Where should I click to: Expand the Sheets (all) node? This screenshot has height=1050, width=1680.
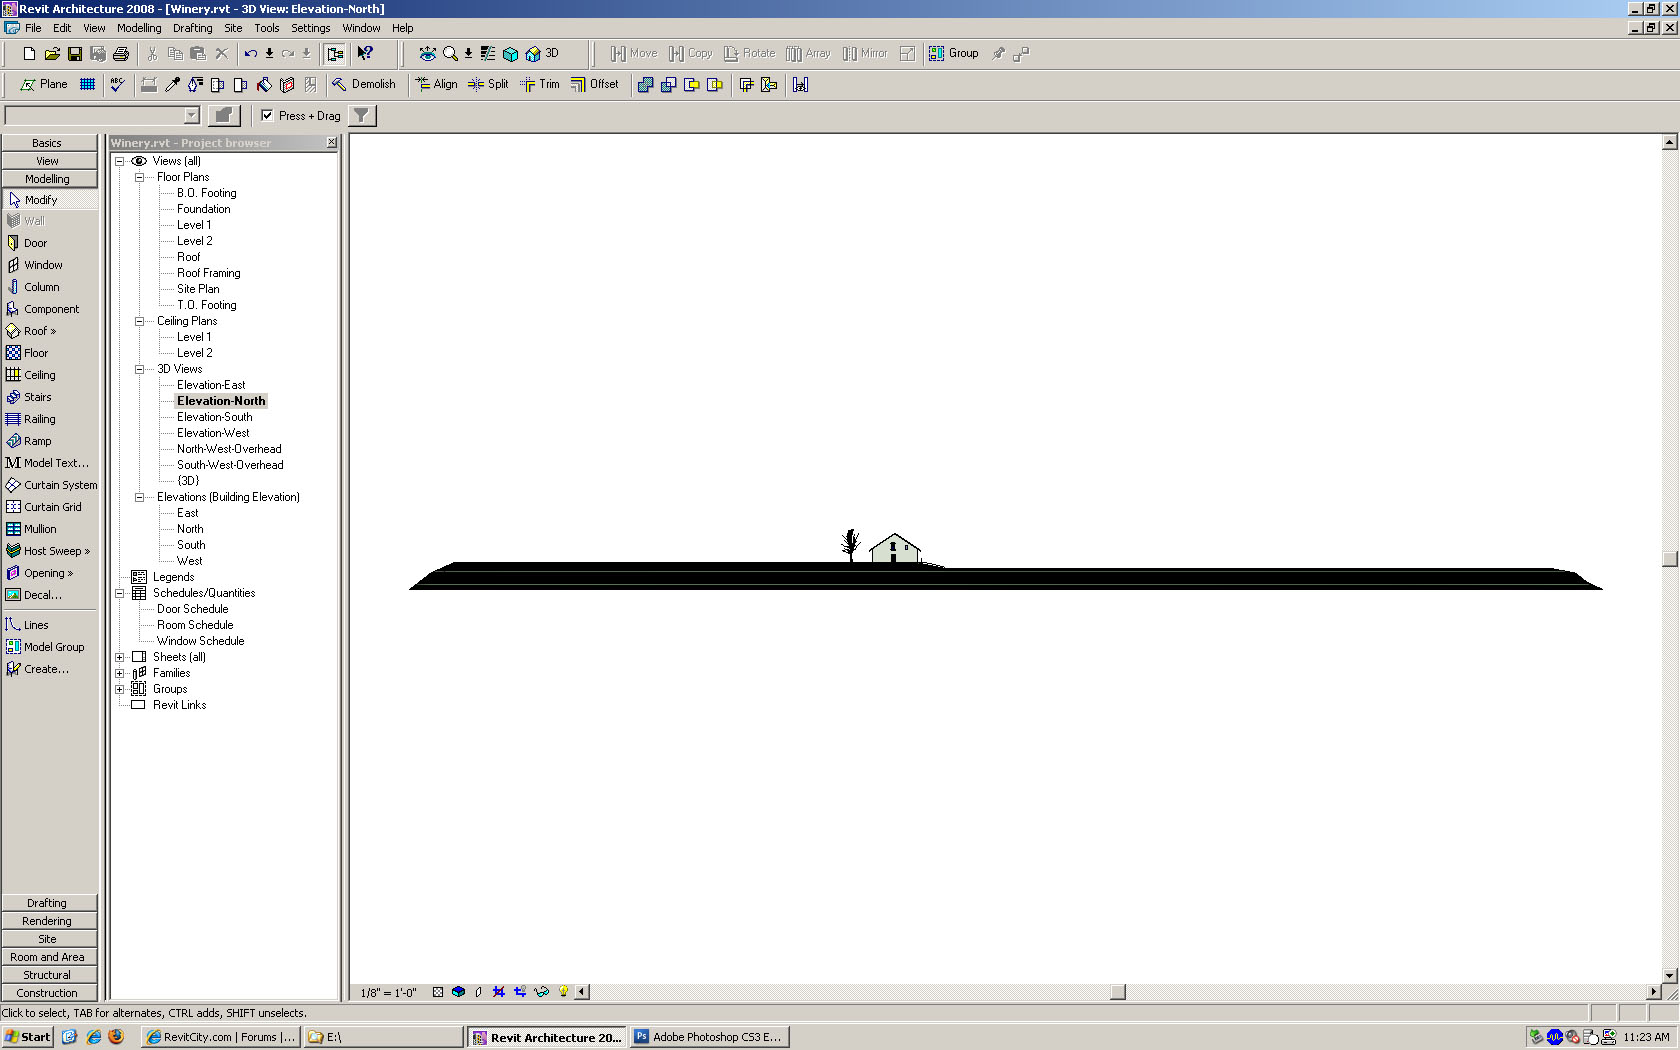[120, 657]
